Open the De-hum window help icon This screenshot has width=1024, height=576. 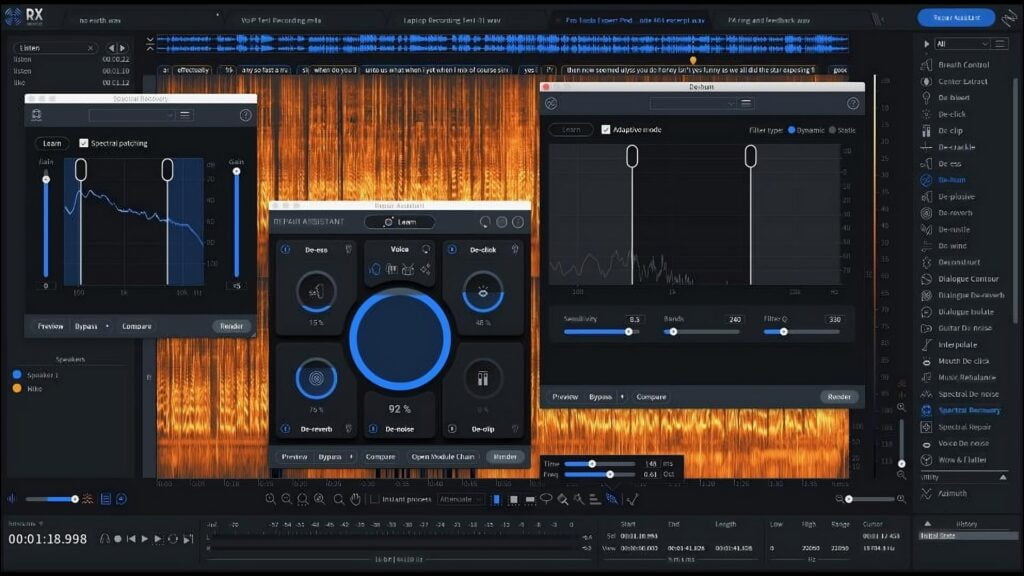tap(853, 103)
